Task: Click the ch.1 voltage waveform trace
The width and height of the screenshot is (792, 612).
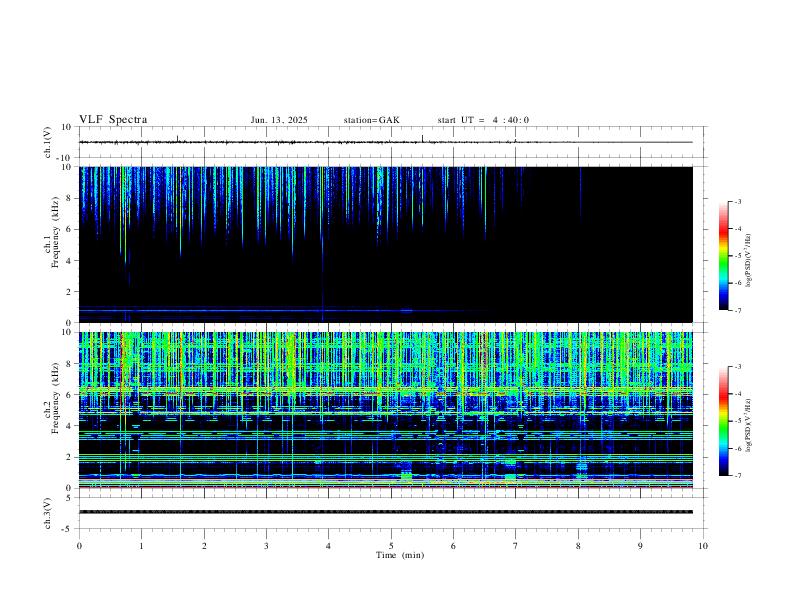Action: pos(385,142)
